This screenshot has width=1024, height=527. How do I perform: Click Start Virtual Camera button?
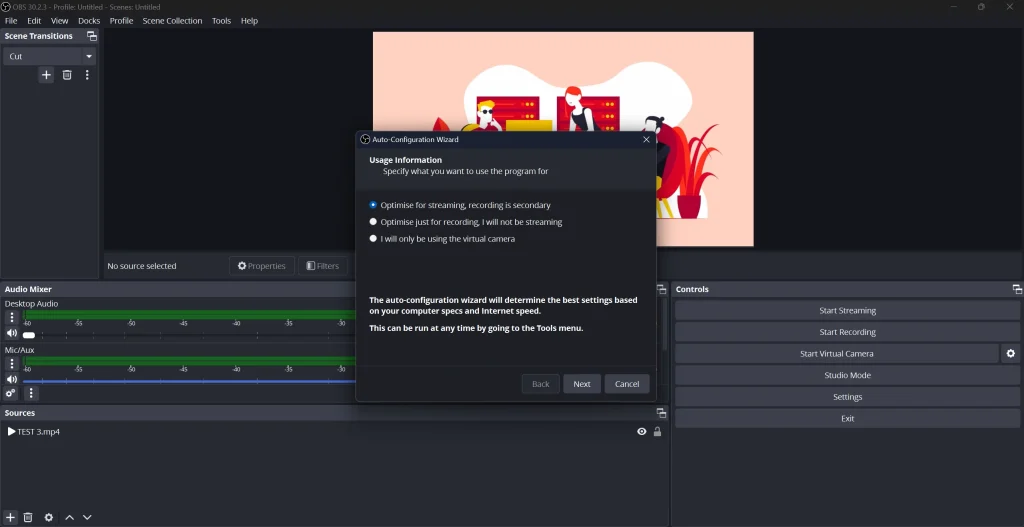click(837, 353)
